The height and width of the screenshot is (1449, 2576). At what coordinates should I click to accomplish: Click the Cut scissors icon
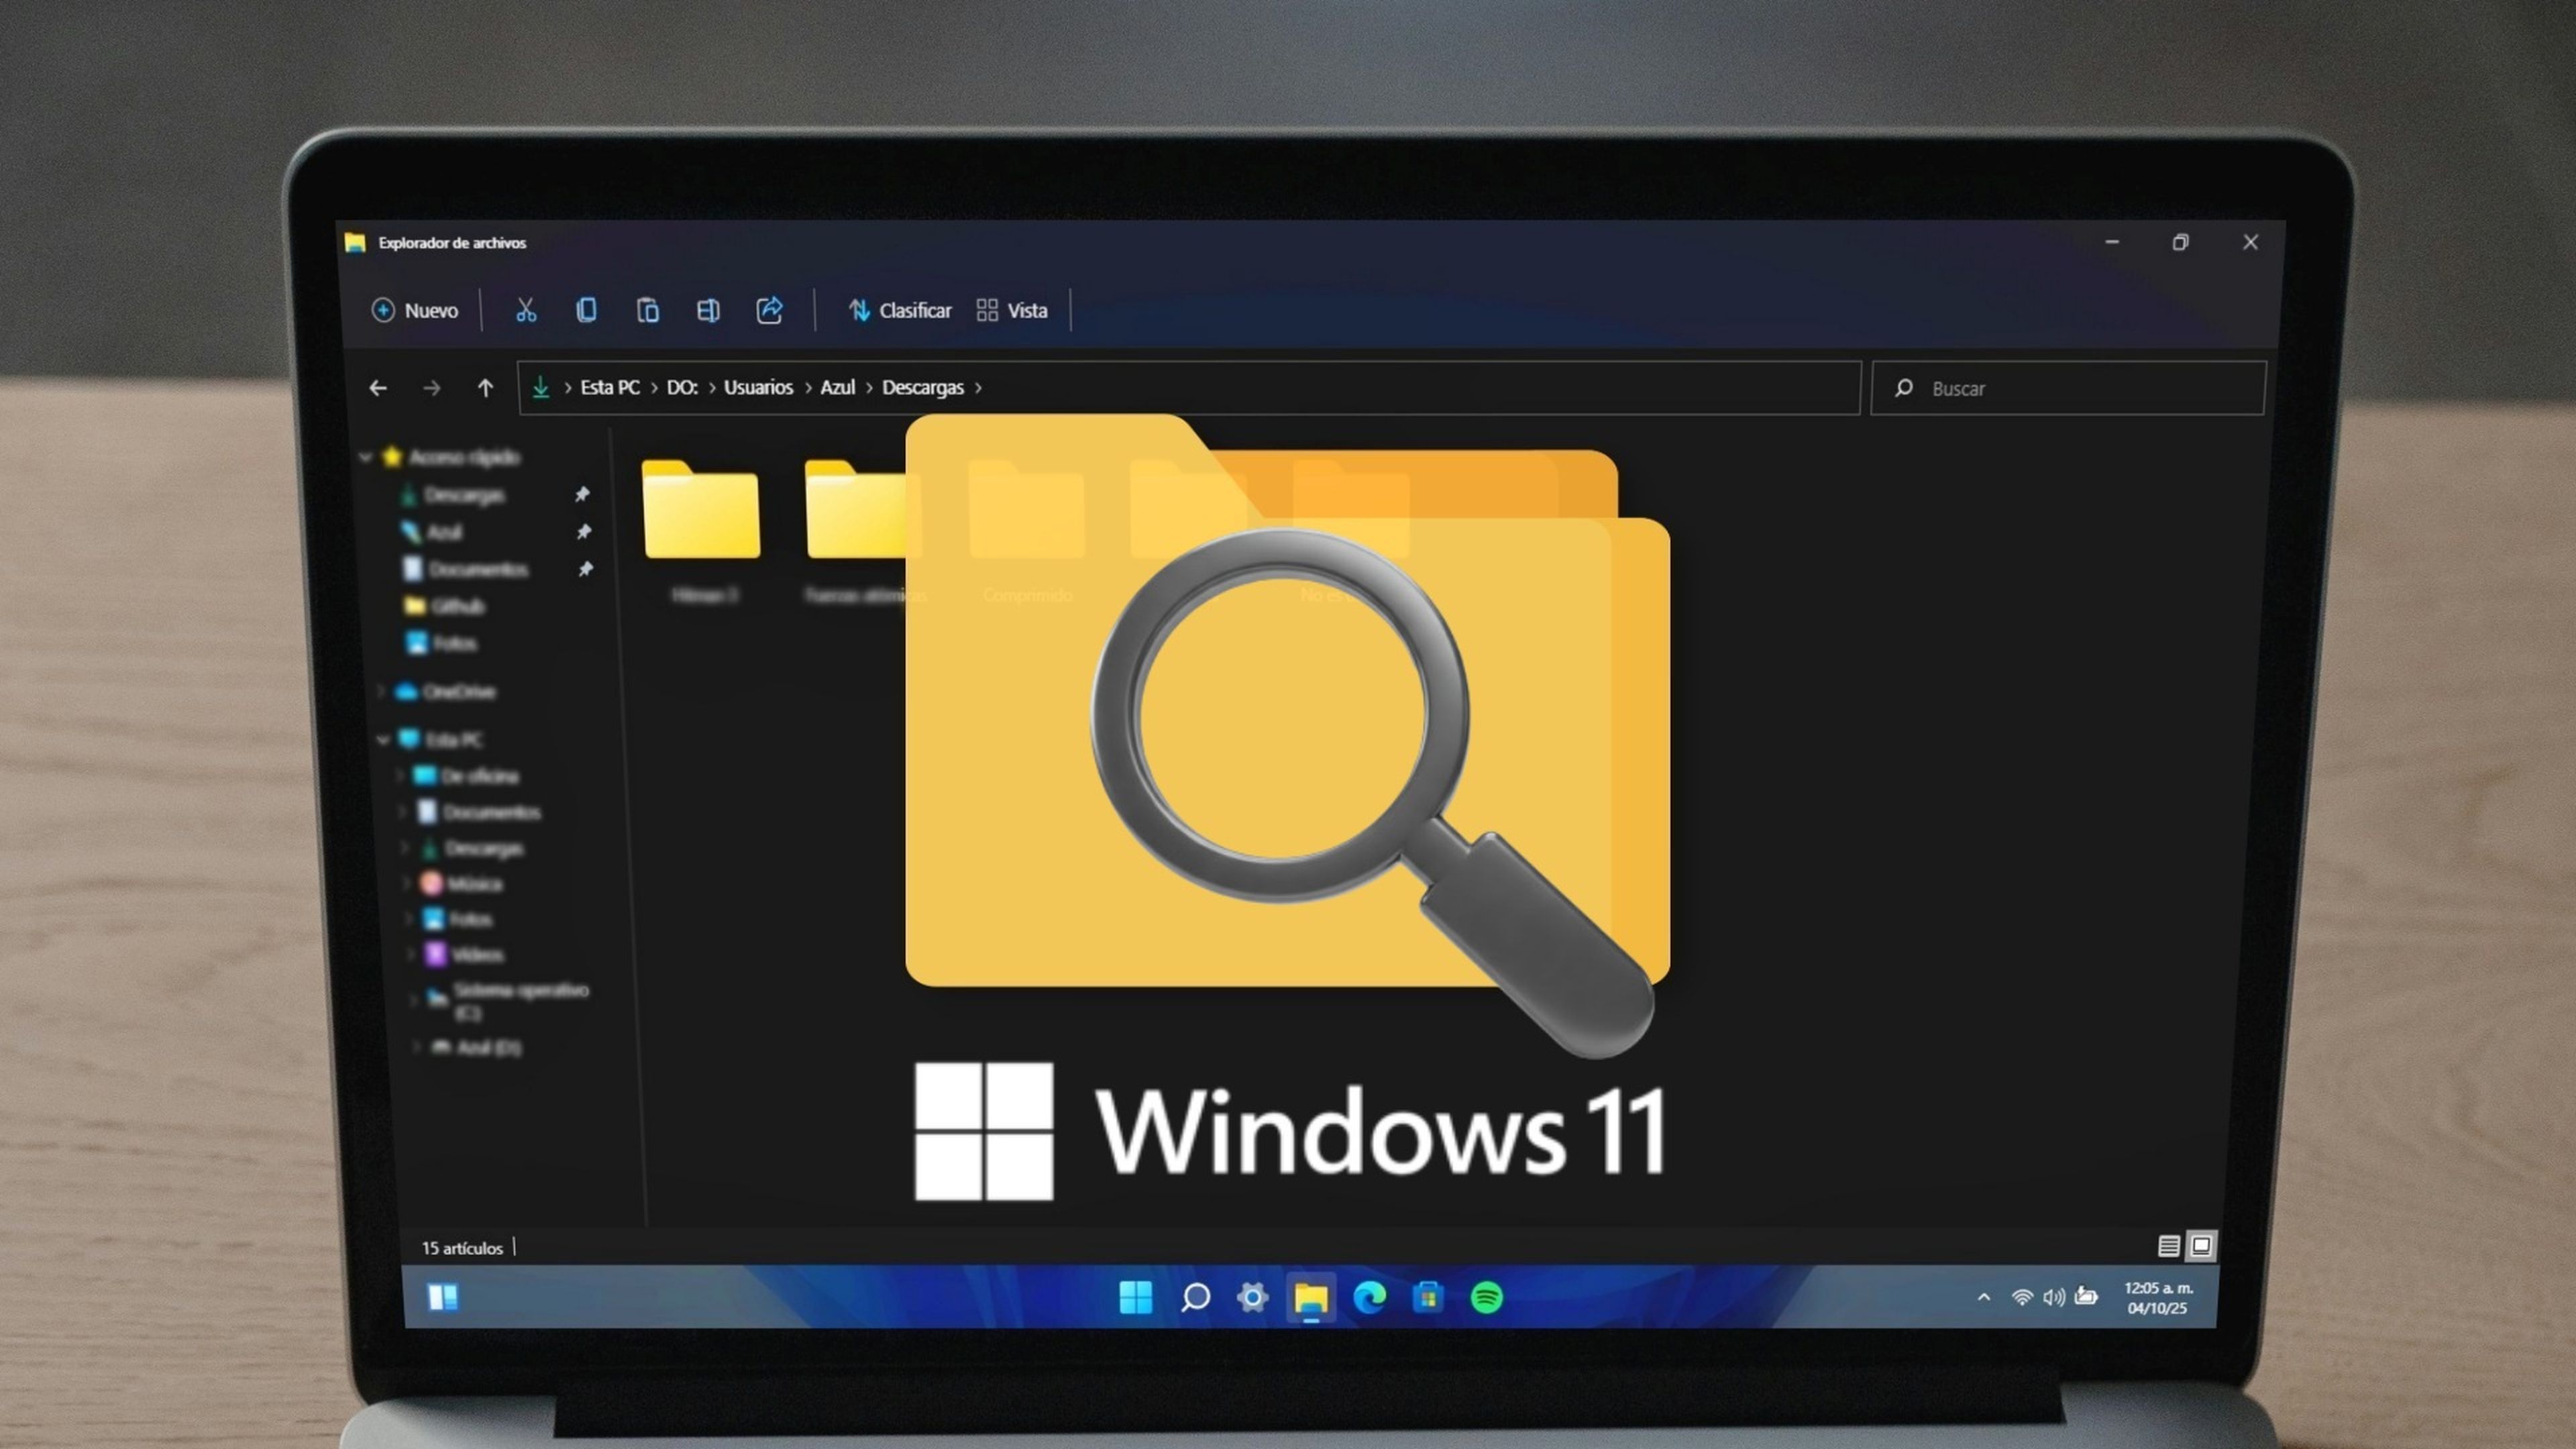click(x=526, y=310)
